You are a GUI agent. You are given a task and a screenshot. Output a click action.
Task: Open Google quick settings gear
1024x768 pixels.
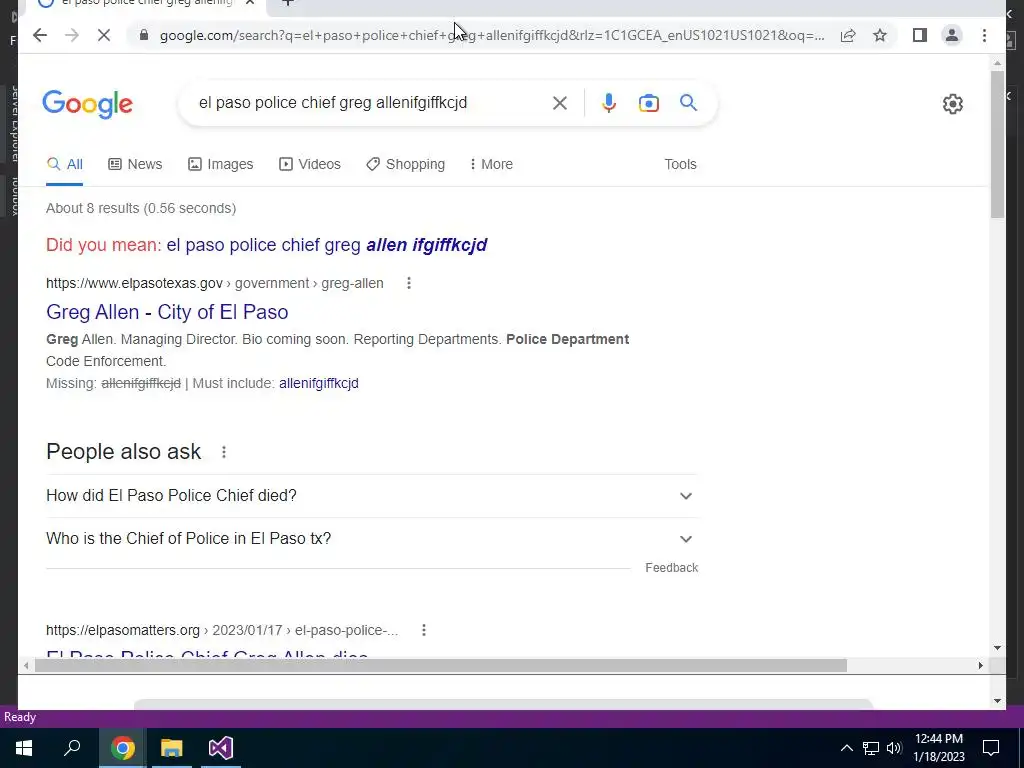click(x=953, y=104)
